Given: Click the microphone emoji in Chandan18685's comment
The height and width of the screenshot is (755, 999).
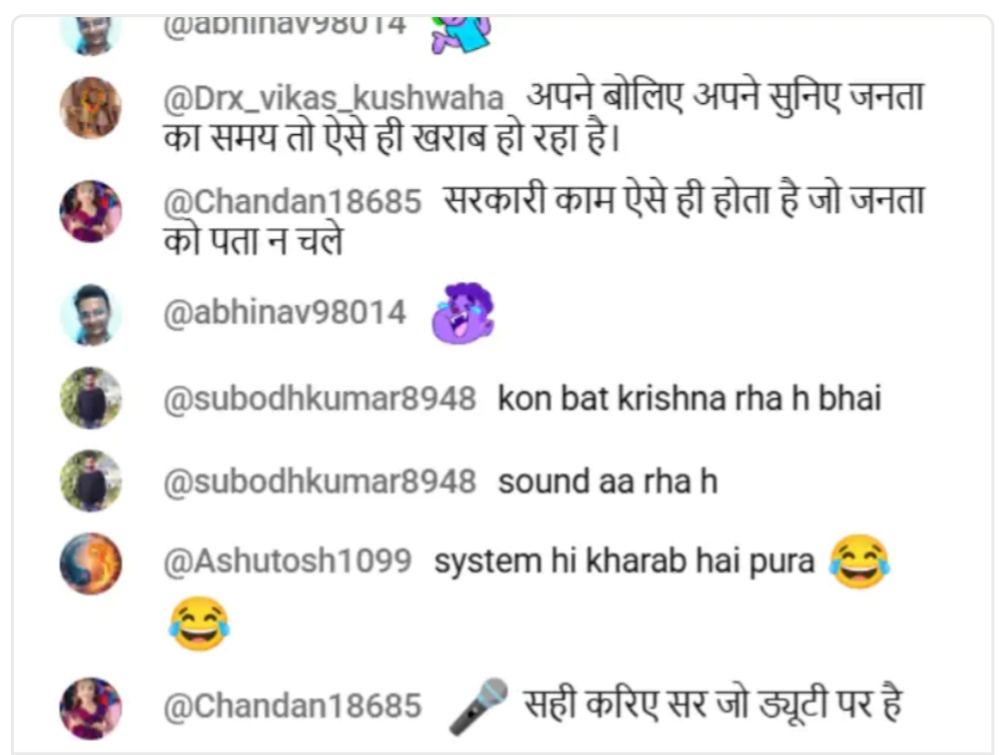Looking at the screenshot, I should 478,706.
